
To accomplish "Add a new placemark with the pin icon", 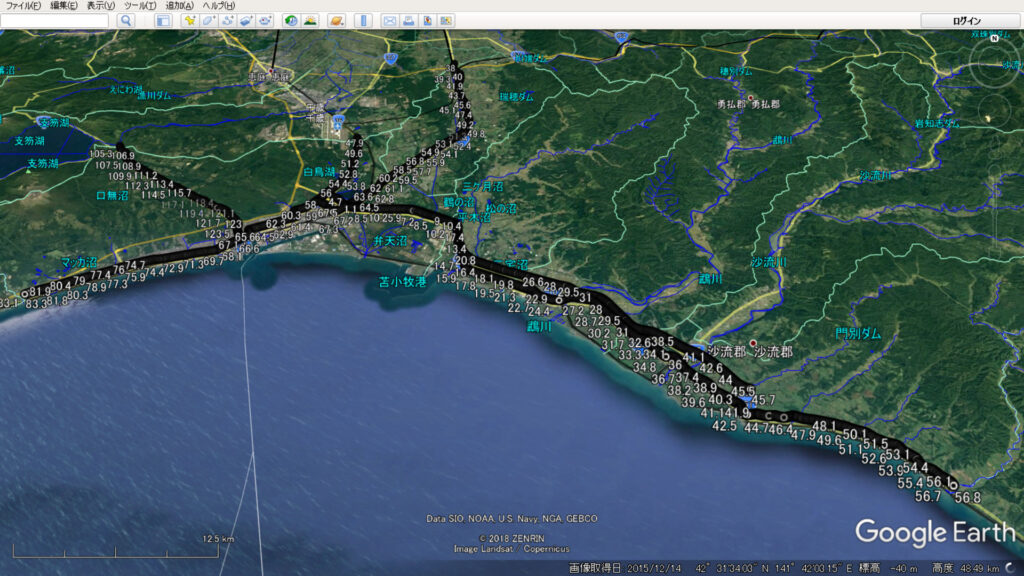I will [188, 20].
